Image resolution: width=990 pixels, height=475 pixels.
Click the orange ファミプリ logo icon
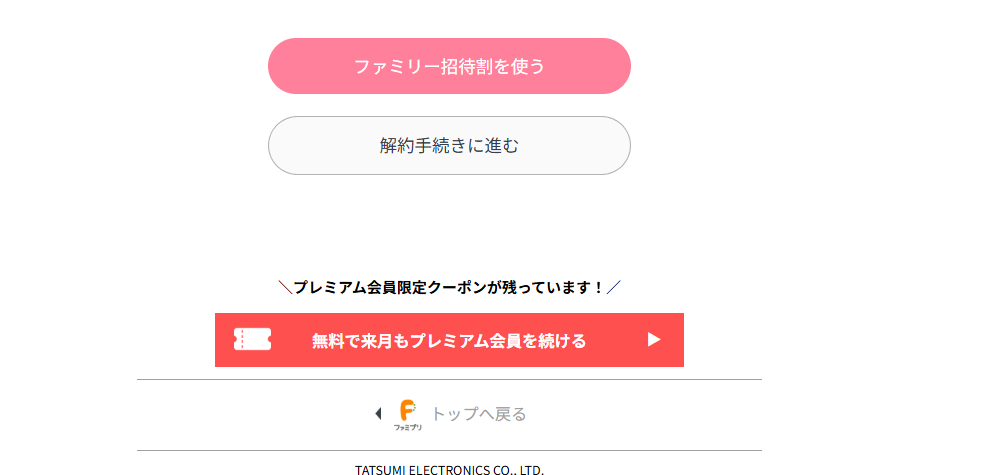pos(408,409)
